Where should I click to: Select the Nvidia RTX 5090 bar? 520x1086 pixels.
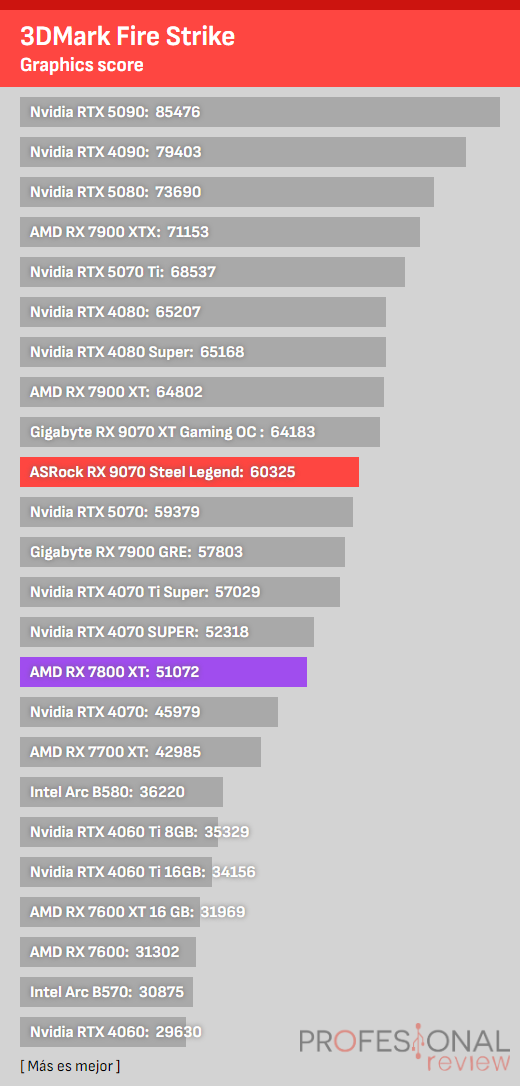(x=260, y=112)
